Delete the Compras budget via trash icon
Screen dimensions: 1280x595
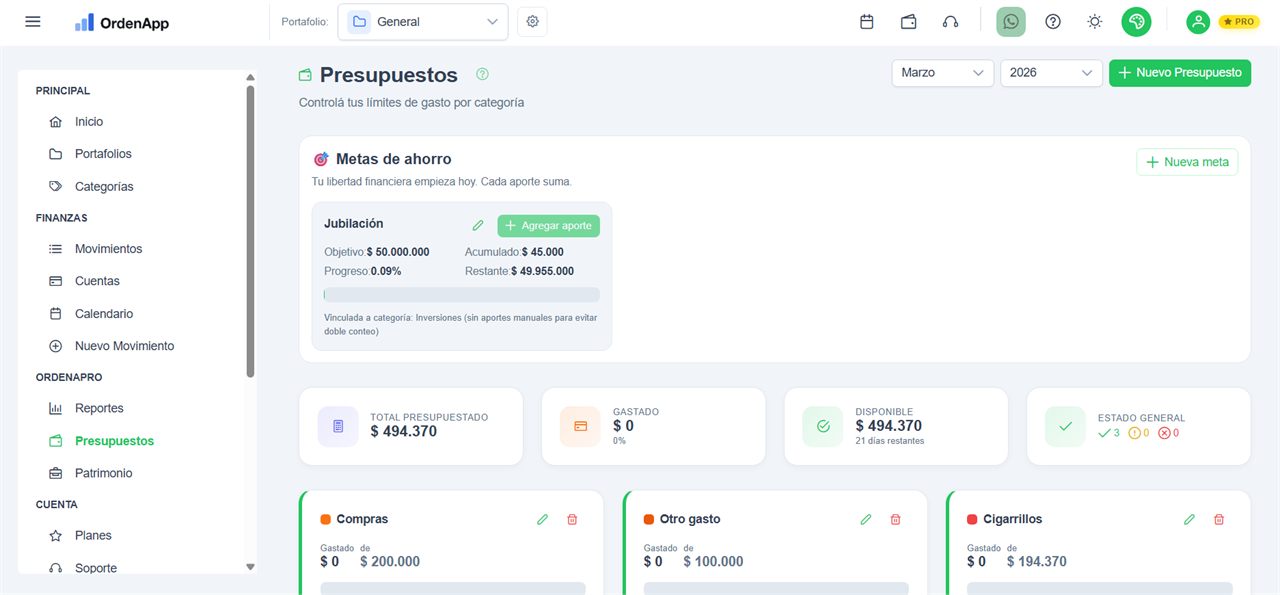point(571,519)
